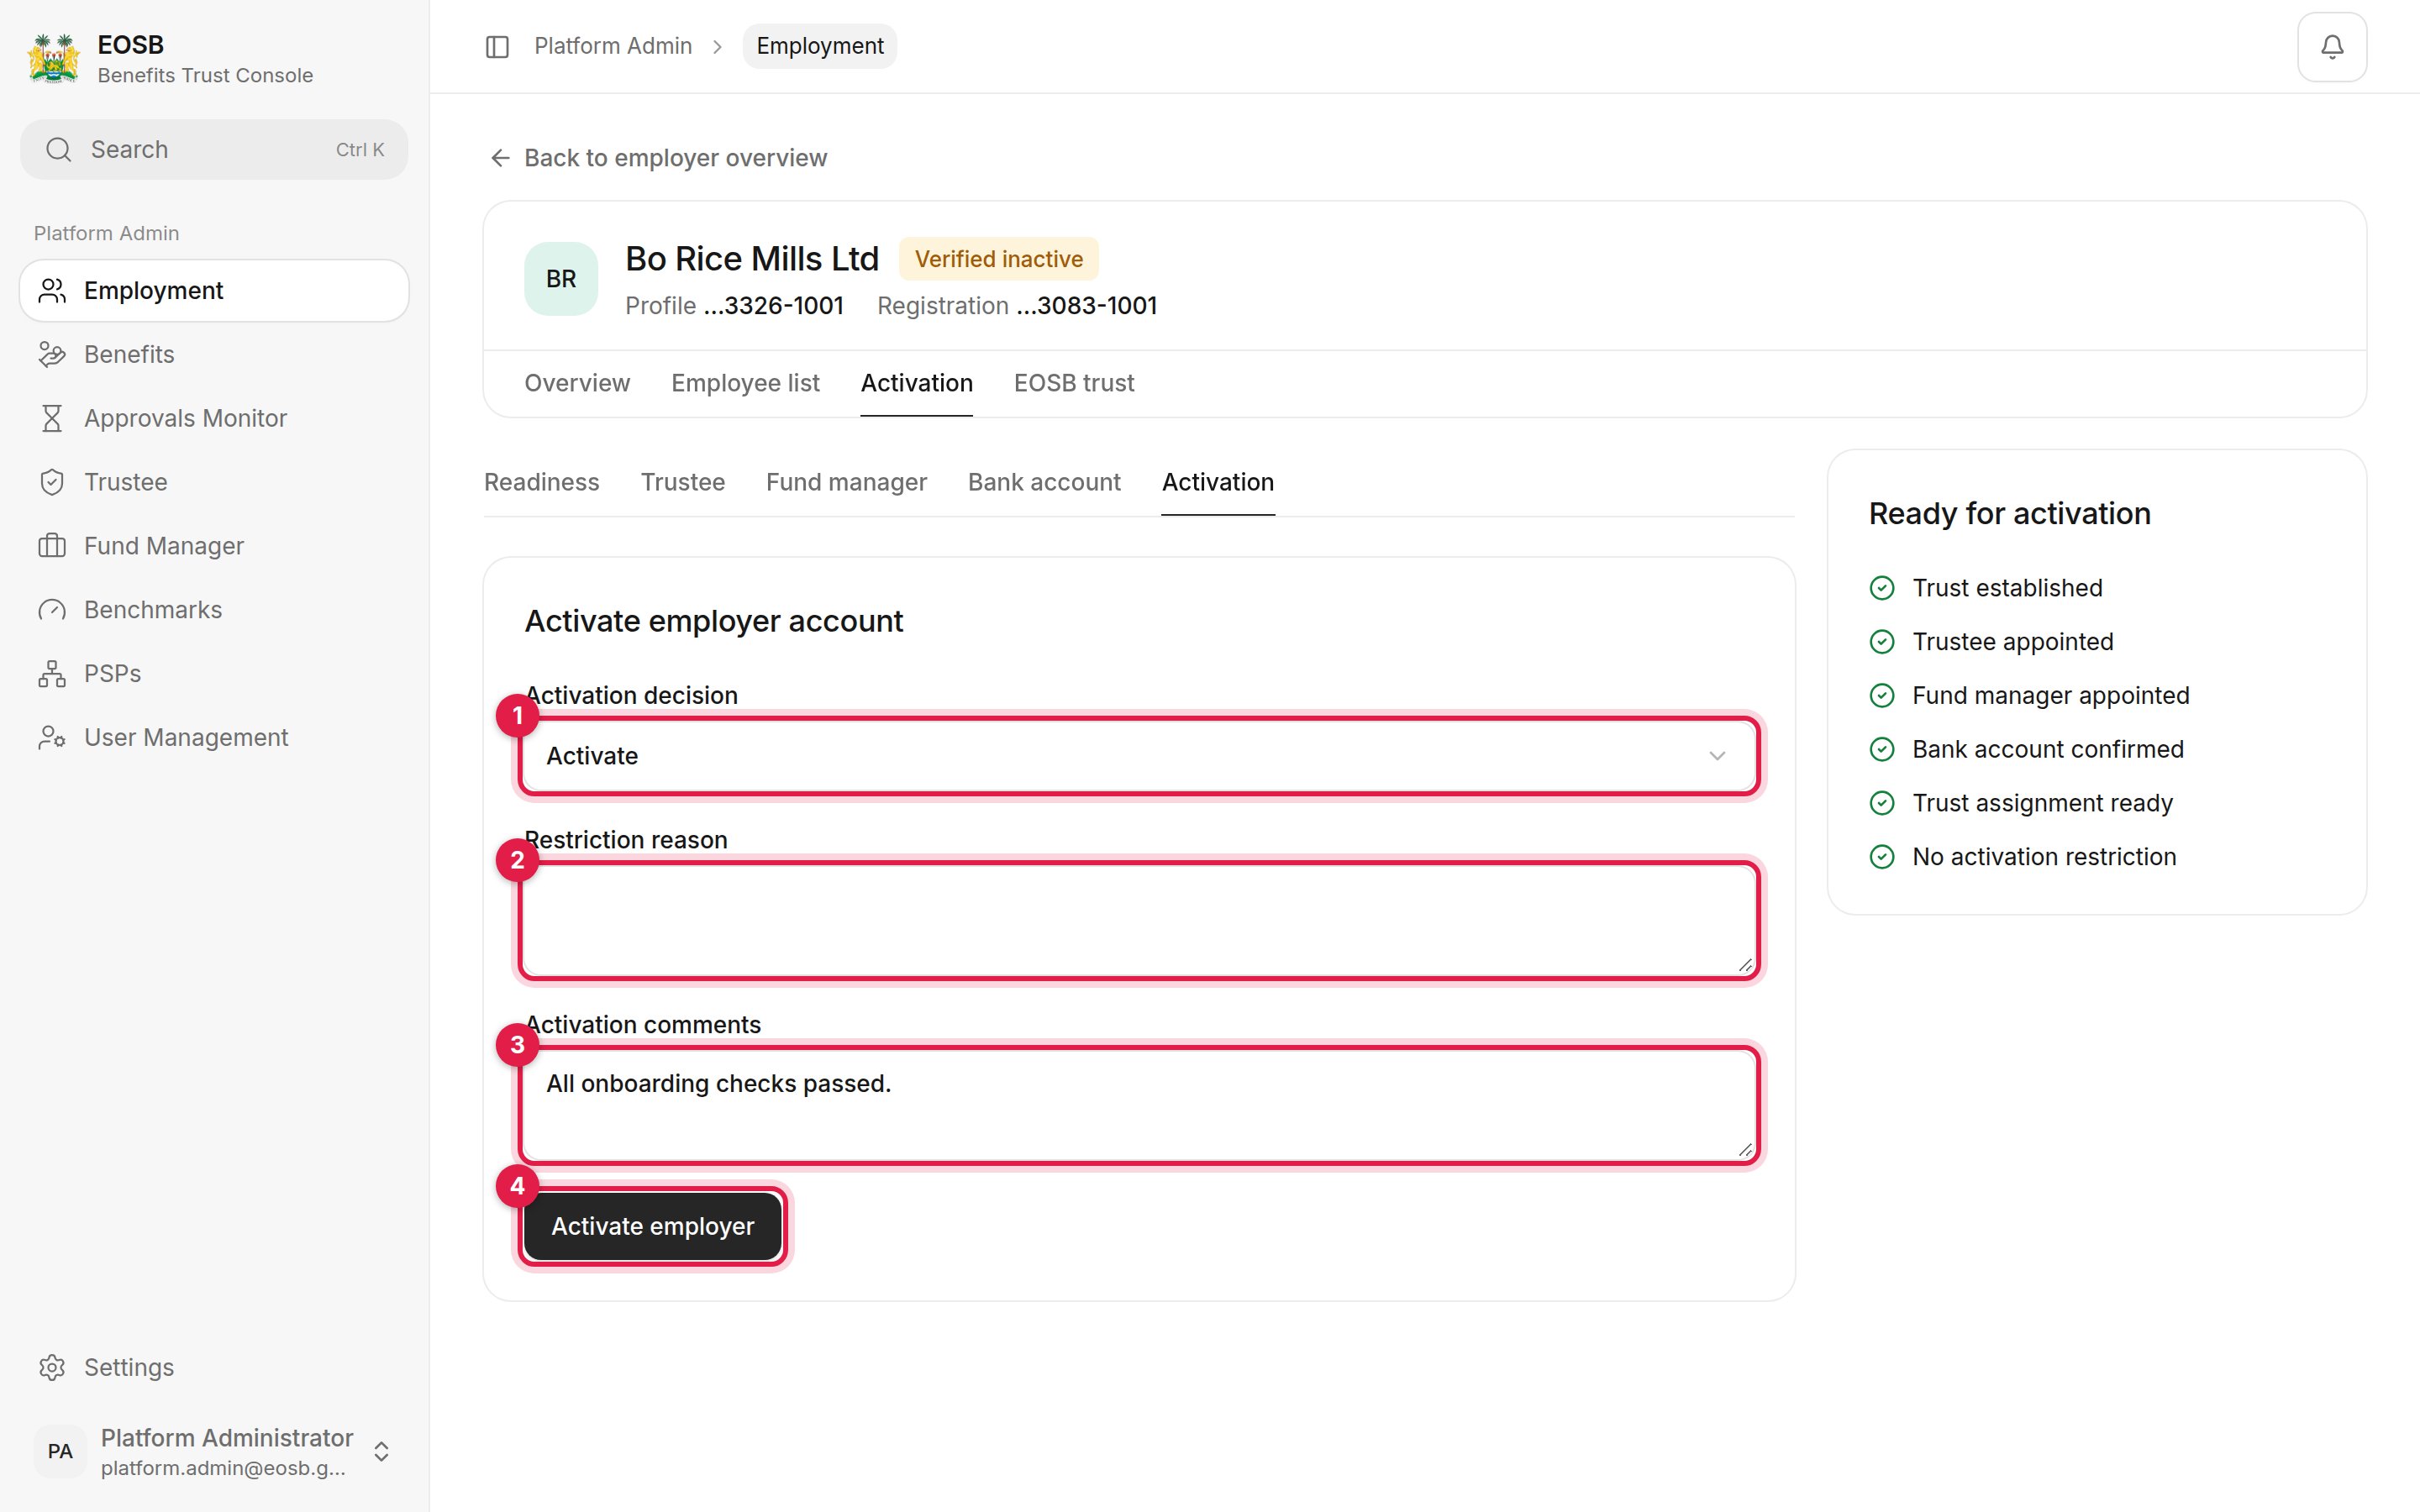Viewport: 2420px width, 1512px height.
Task: Click into the Restriction reason textarea
Action: pyautogui.click(x=1138, y=921)
